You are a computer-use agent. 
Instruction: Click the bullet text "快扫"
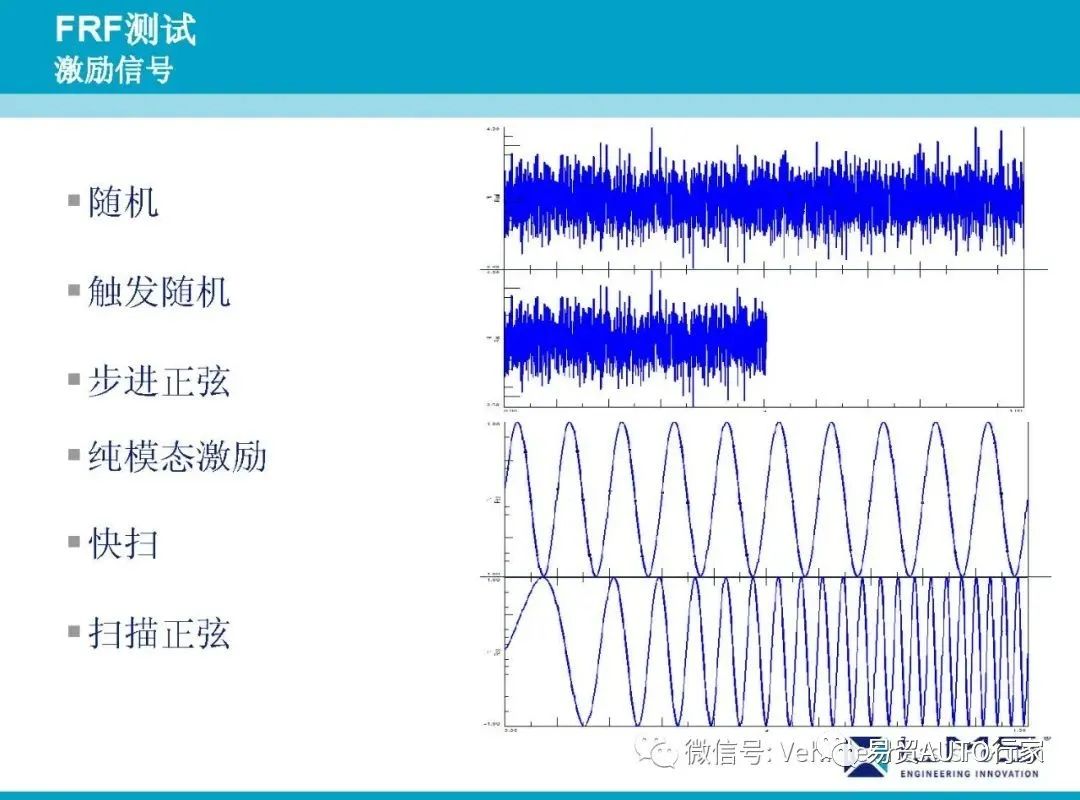123,544
